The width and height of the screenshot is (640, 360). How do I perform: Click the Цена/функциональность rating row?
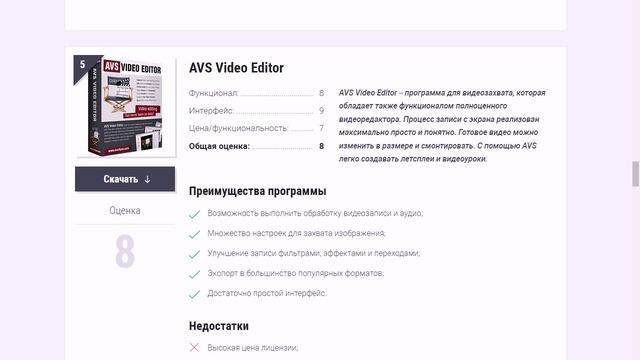pos(256,128)
